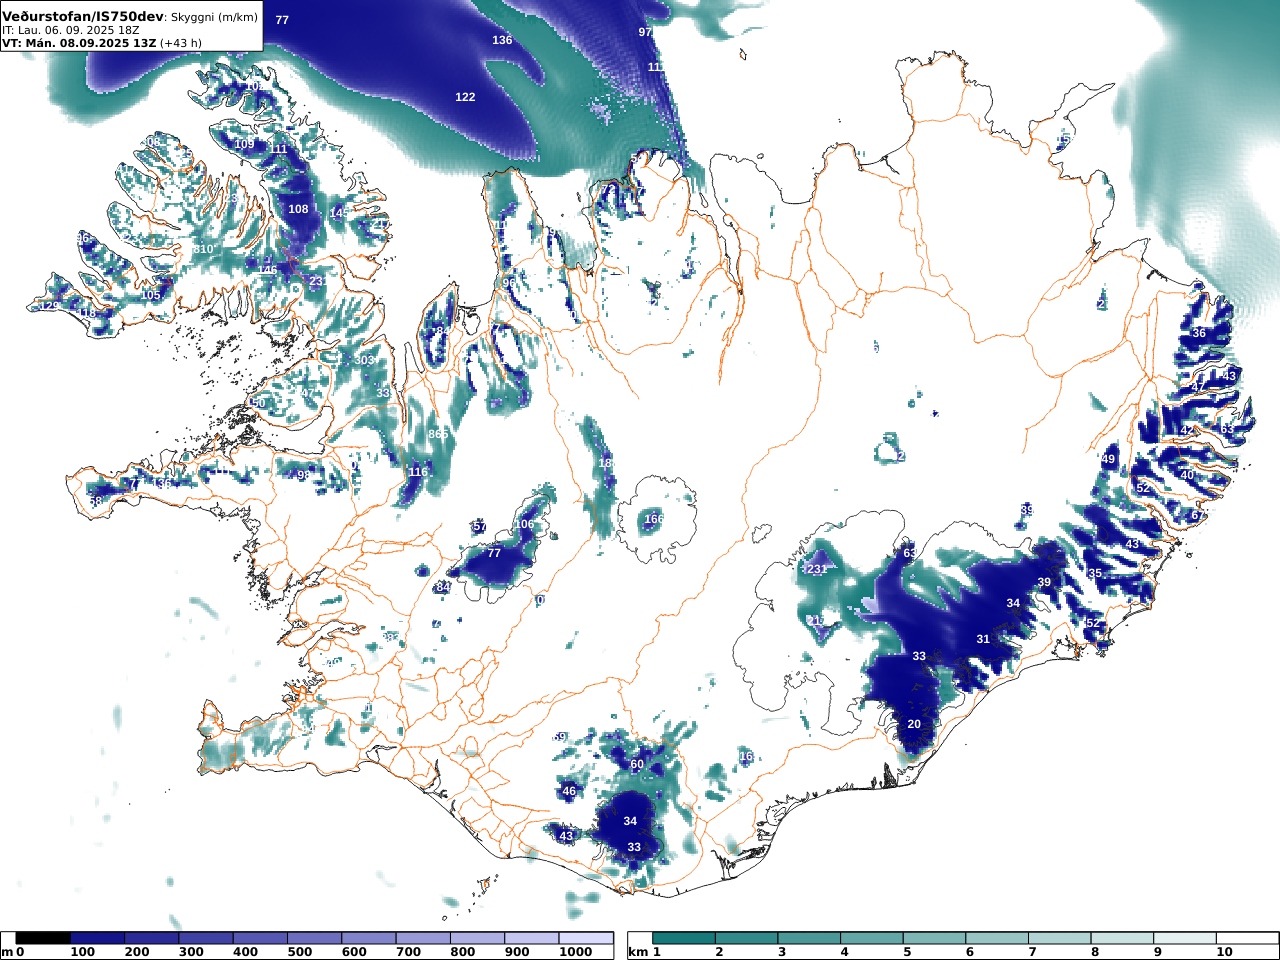1280x960 pixels.
Task: Click the "116" value on the map
Action: (418, 472)
